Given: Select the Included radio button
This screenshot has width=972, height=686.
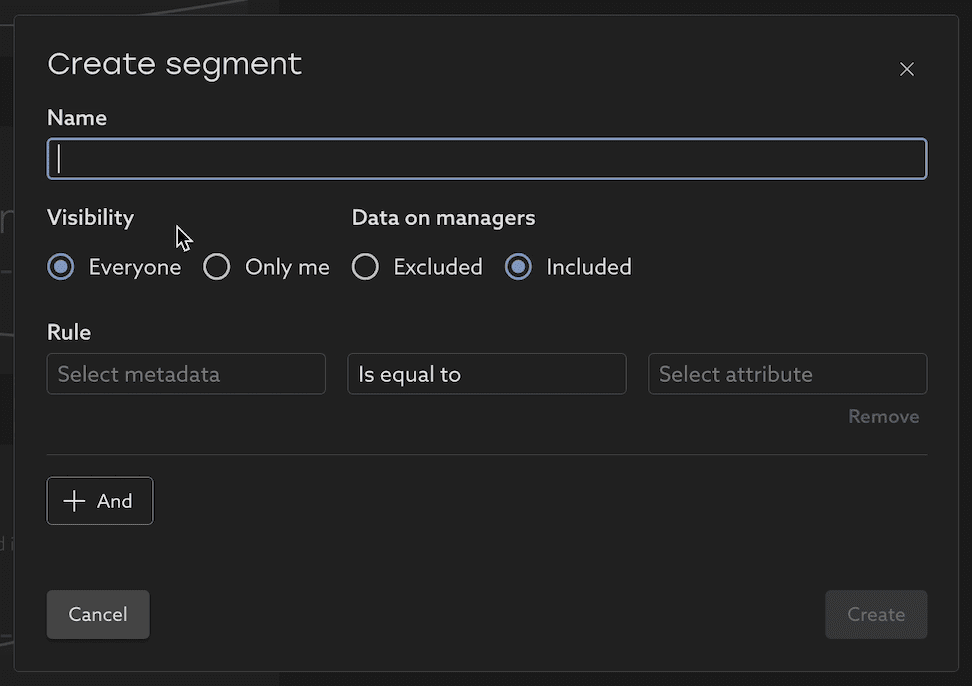Looking at the screenshot, I should point(518,267).
